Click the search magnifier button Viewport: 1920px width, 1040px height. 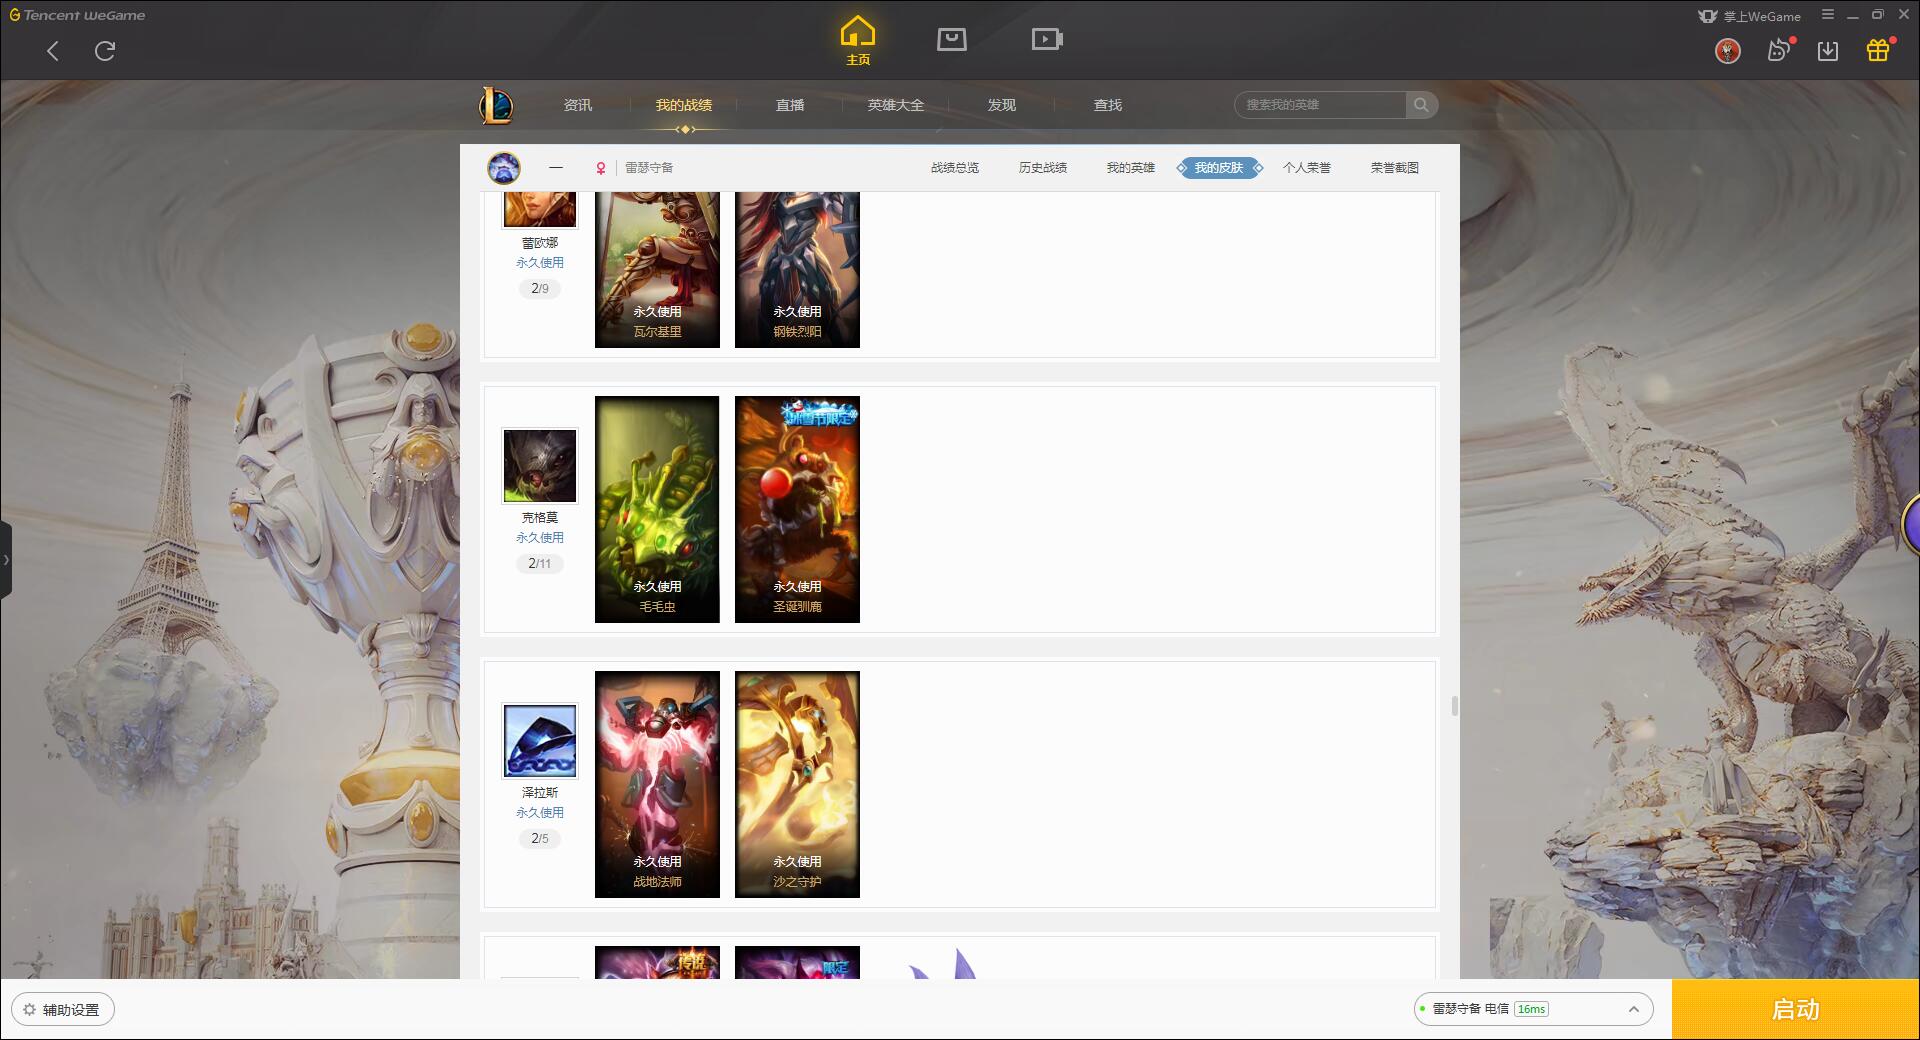pyautogui.click(x=1421, y=105)
